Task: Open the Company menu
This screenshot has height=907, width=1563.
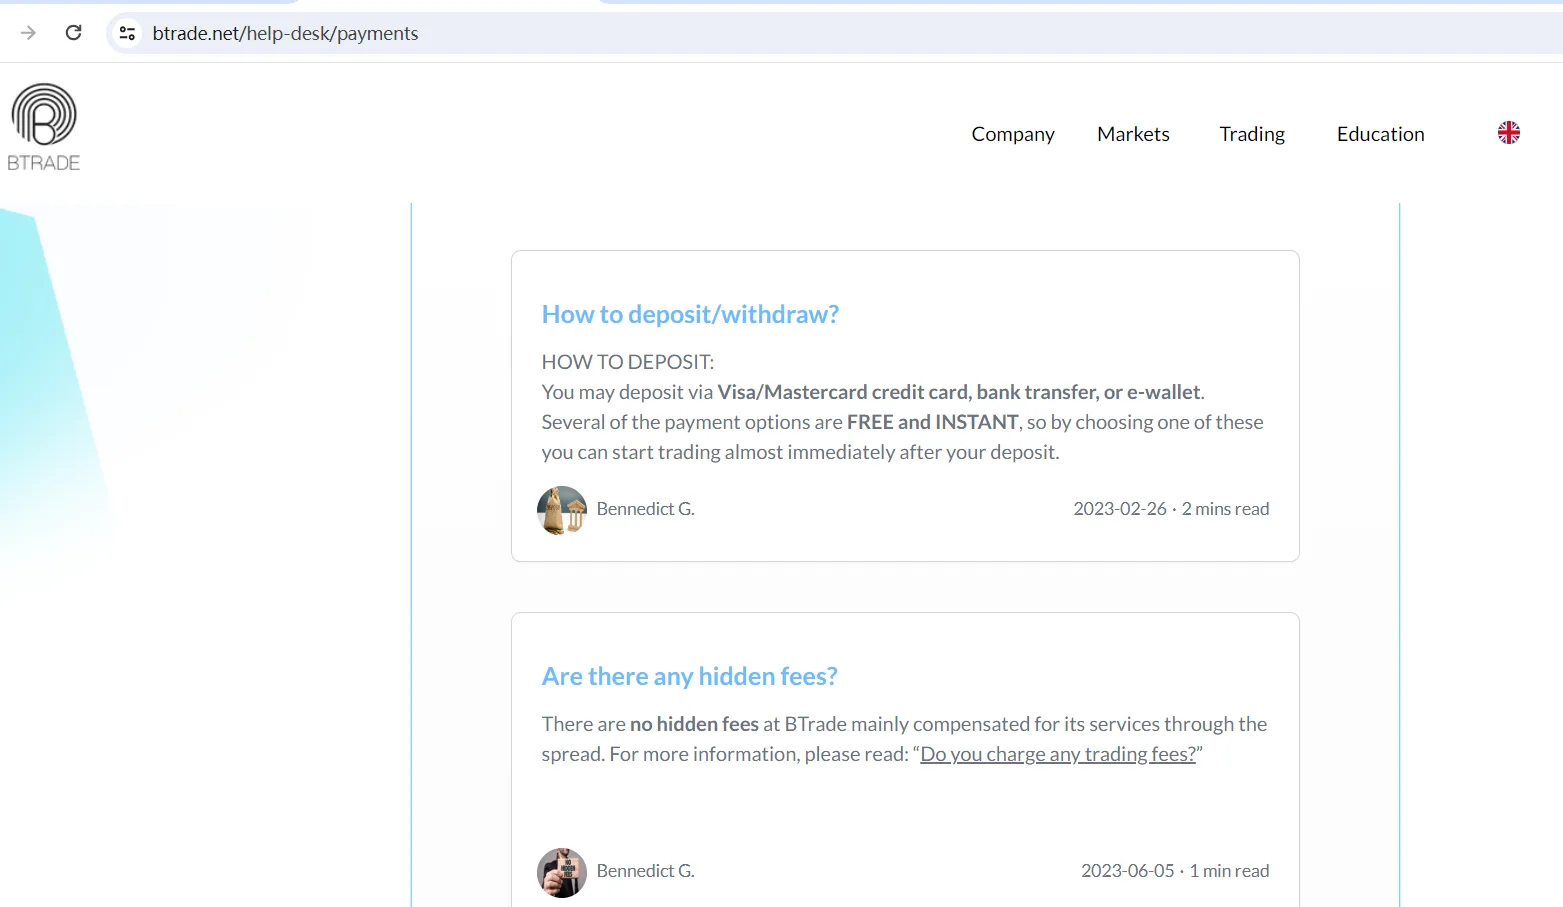Action: 1013,134
